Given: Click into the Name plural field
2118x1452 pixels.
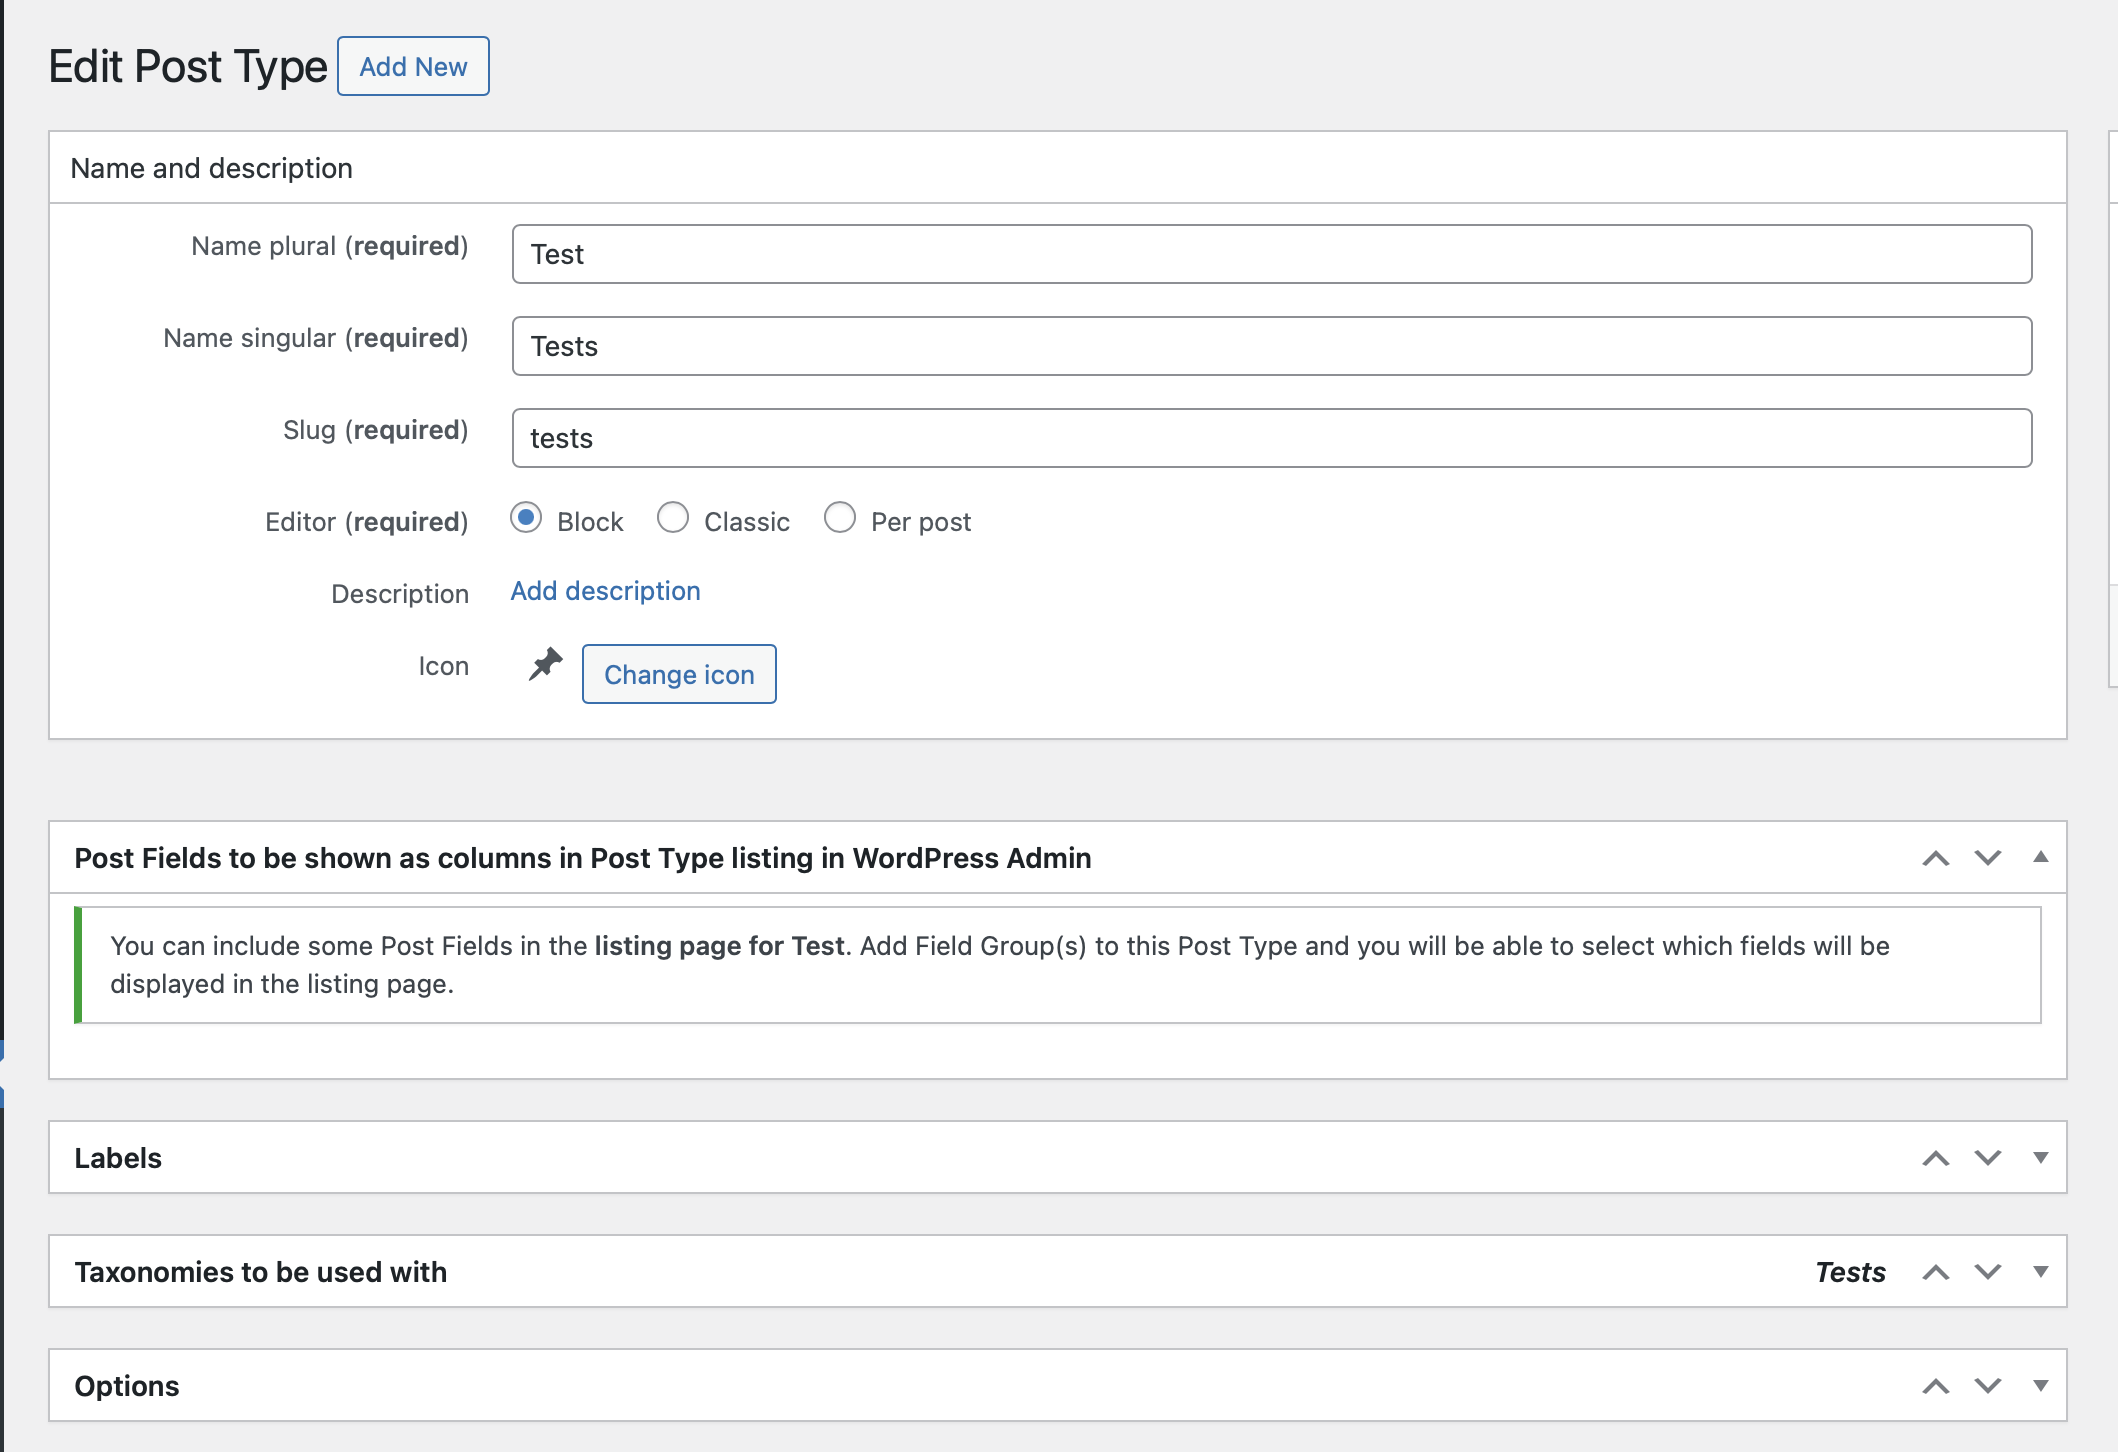Looking at the screenshot, I should point(1271,254).
